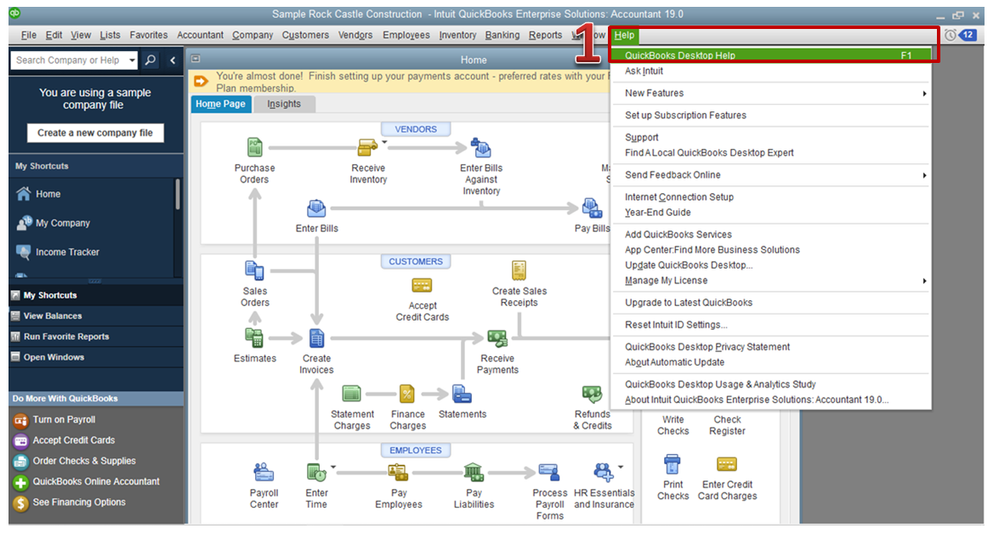Select the Year-End Guide item

pyautogui.click(x=658, y=212)
